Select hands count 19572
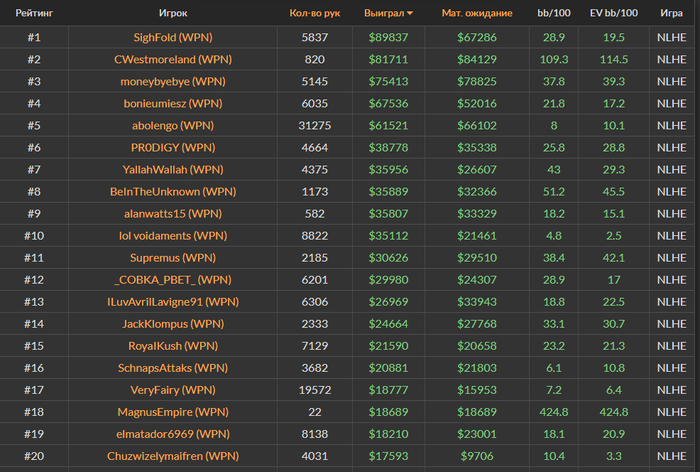The image size is (700, 472). point(315,390)
